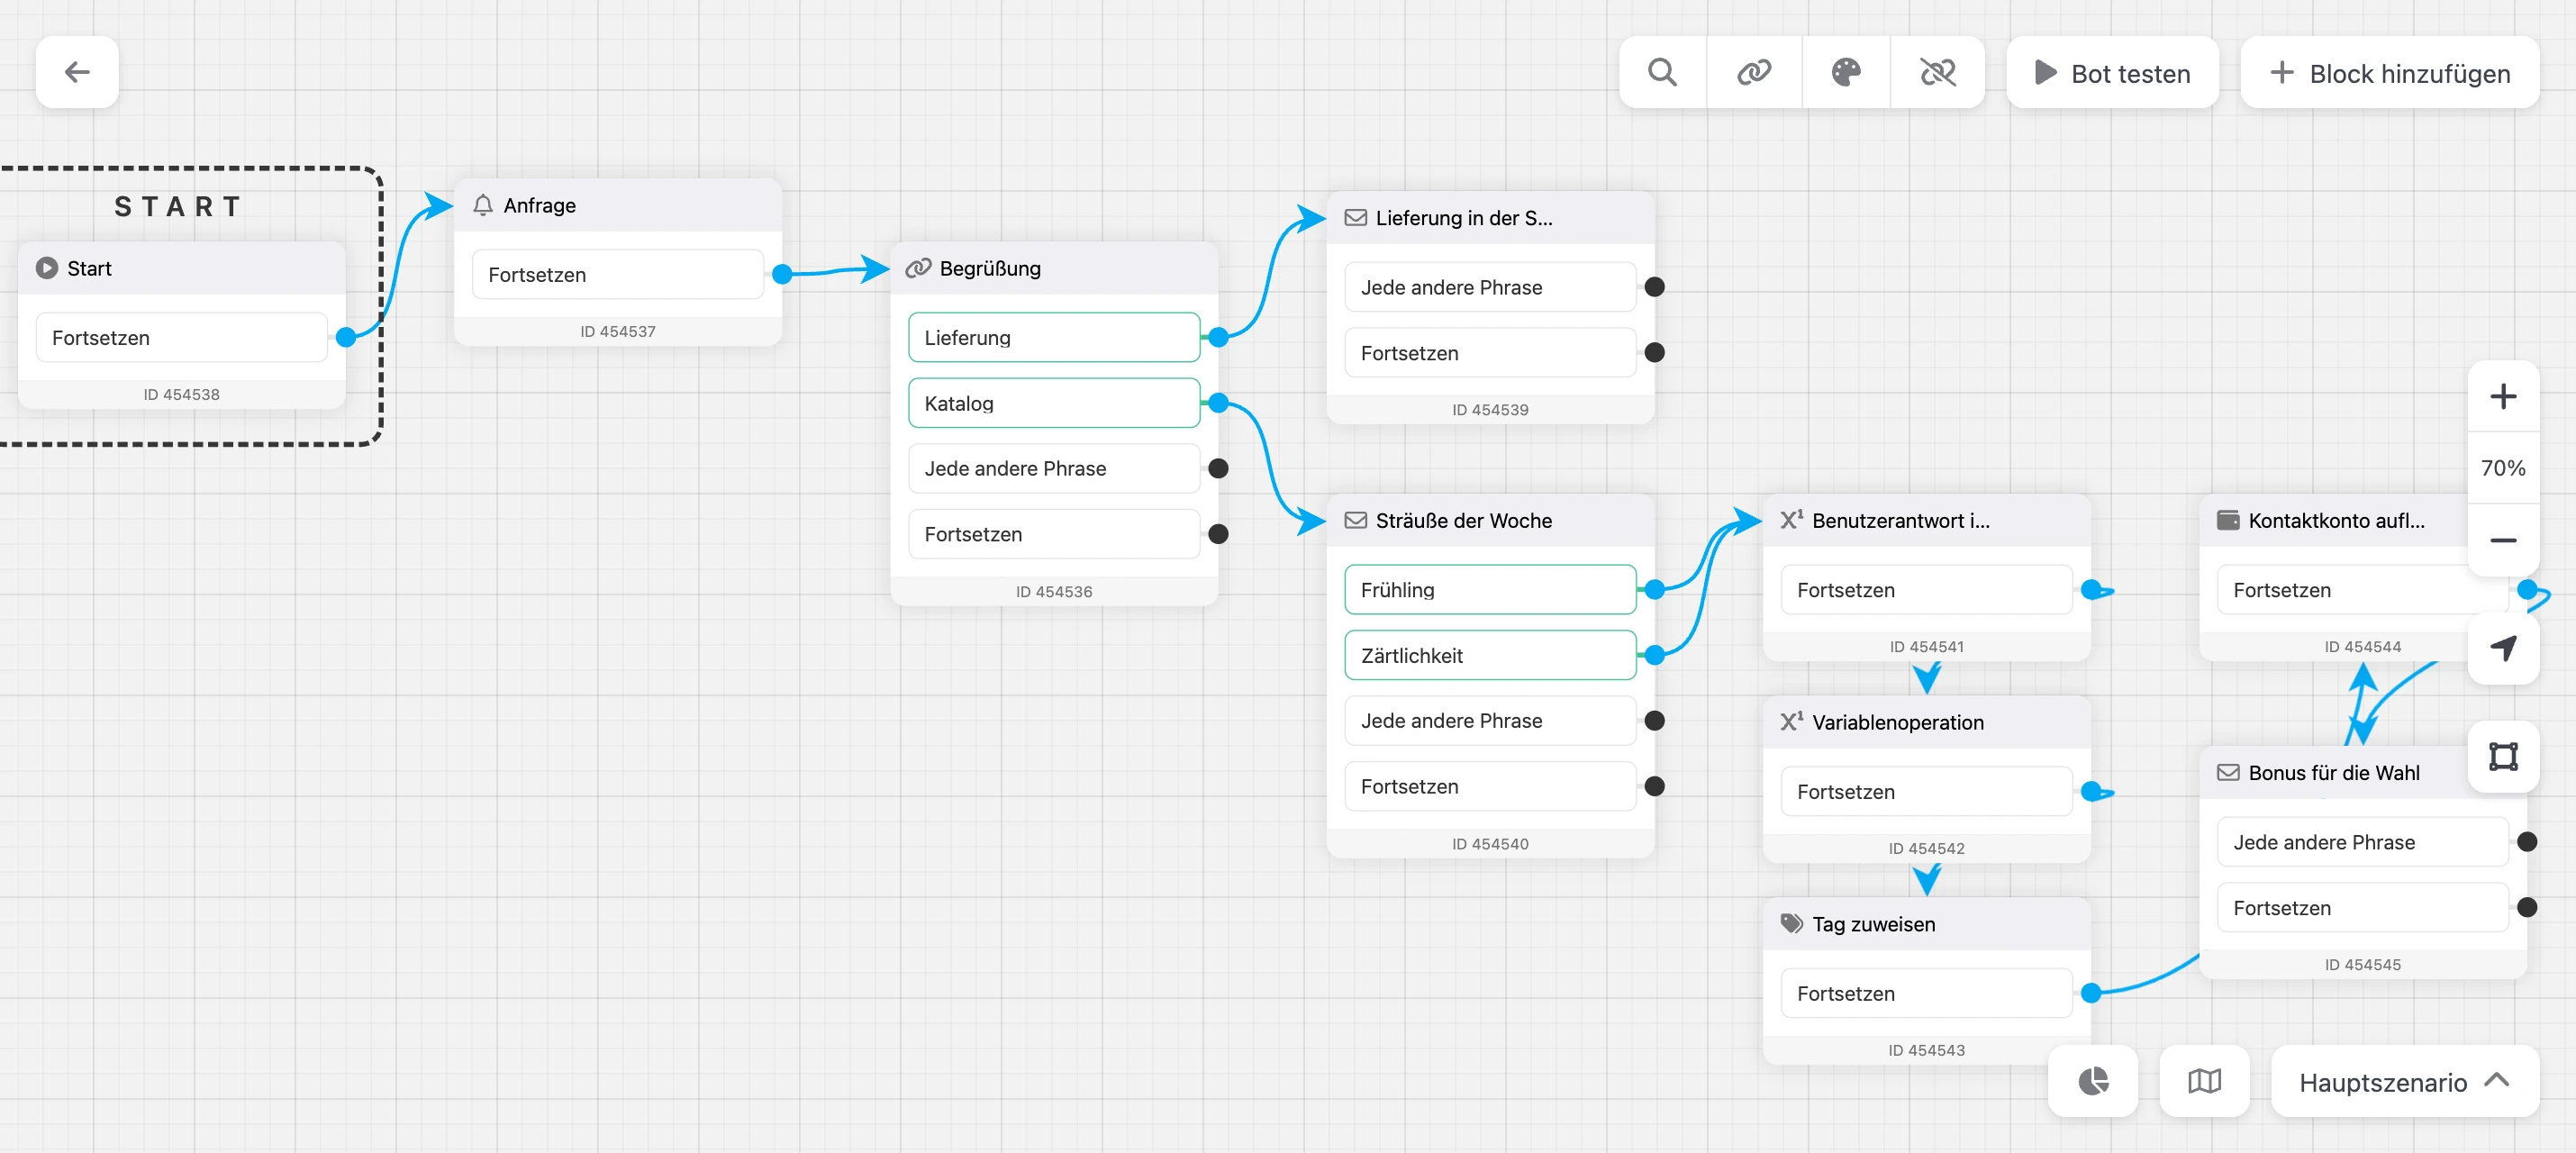Click Fortsetzen row in Begrüßung block
Viewport: 2576px width, 1153px height.
click(1054, 534)
